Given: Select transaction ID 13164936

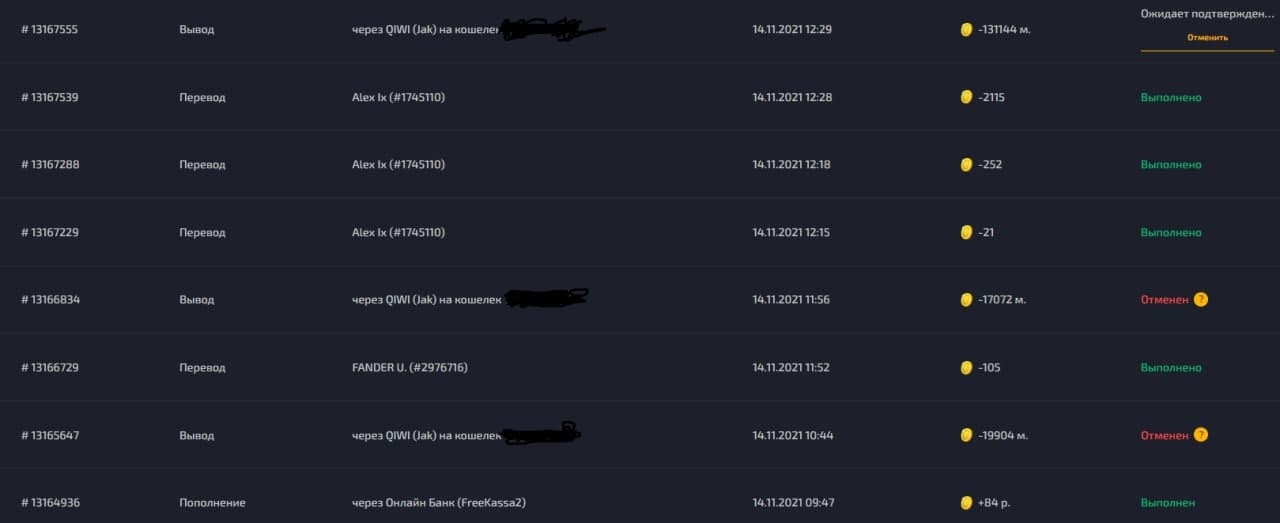Looking at the screenshot, I should (50, 503).
